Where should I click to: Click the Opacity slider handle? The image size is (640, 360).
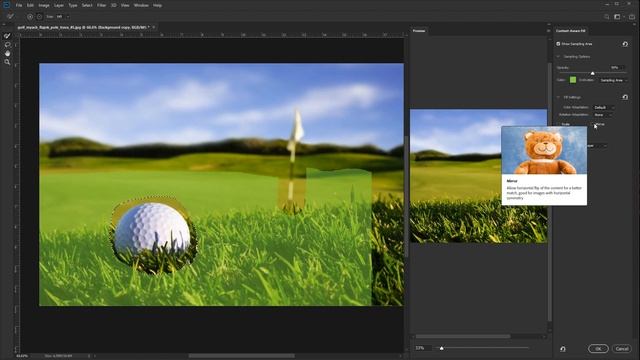coord(593,73)
